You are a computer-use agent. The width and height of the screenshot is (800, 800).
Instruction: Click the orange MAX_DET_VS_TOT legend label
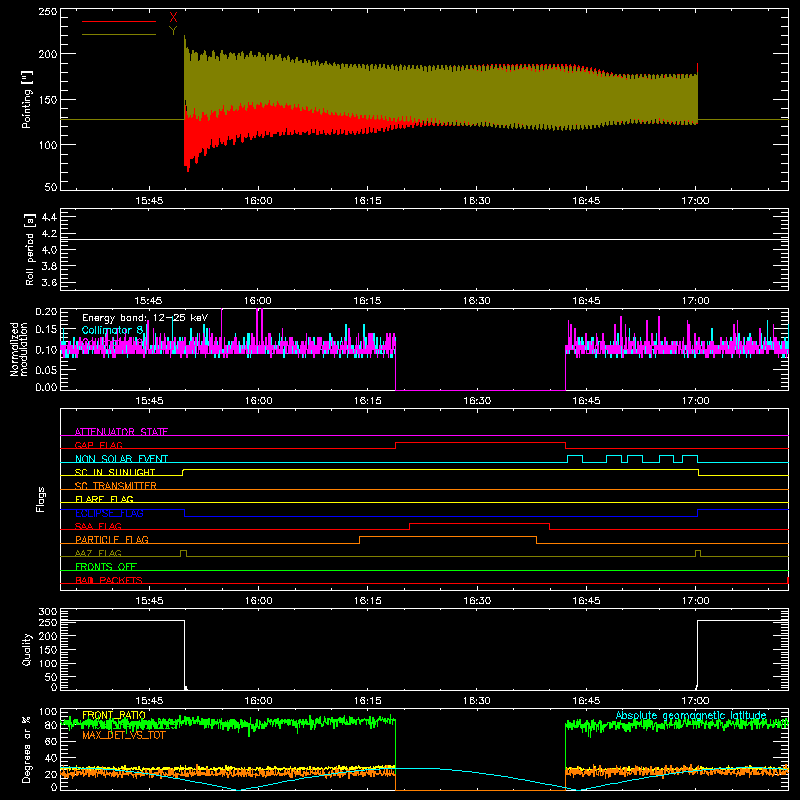[124, 735]
